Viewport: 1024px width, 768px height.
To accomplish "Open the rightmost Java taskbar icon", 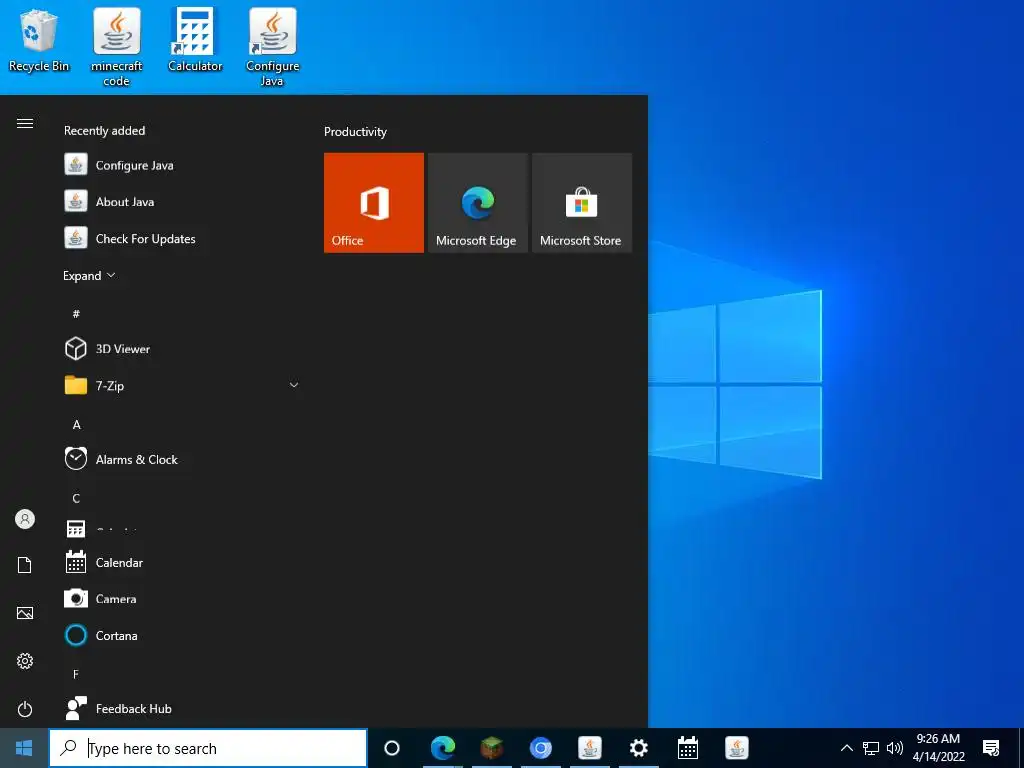I will pos(737,748).
